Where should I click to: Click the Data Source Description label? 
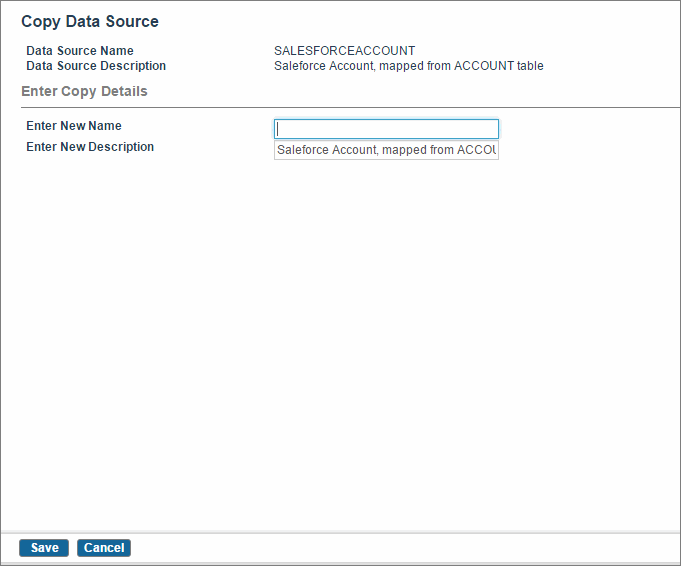96,66
